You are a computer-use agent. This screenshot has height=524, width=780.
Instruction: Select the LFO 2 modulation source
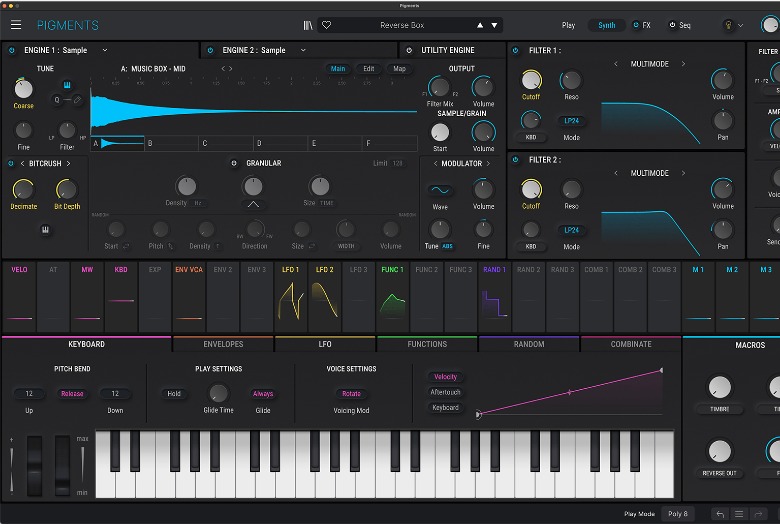coord(324,297)
